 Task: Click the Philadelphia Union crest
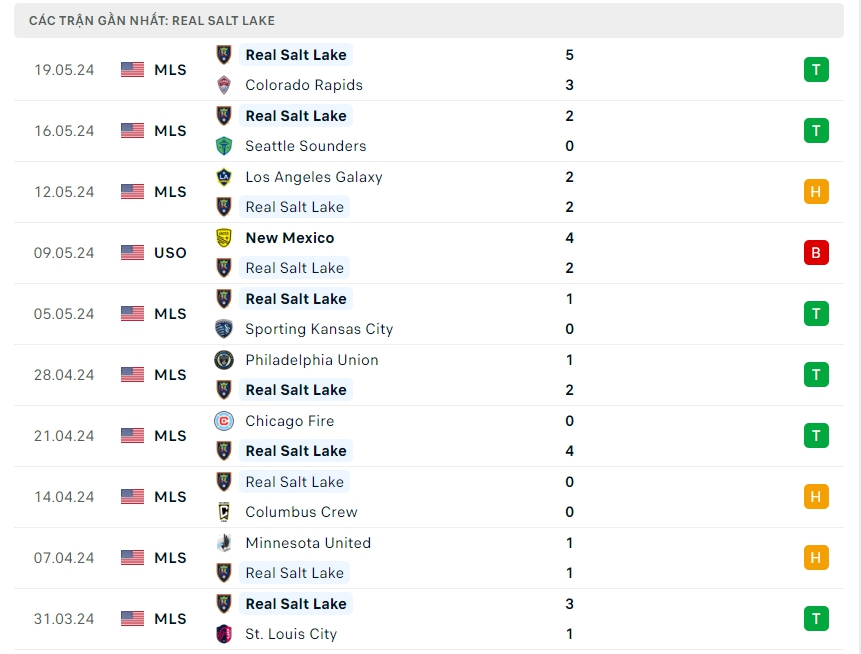[x=224, y=360]
